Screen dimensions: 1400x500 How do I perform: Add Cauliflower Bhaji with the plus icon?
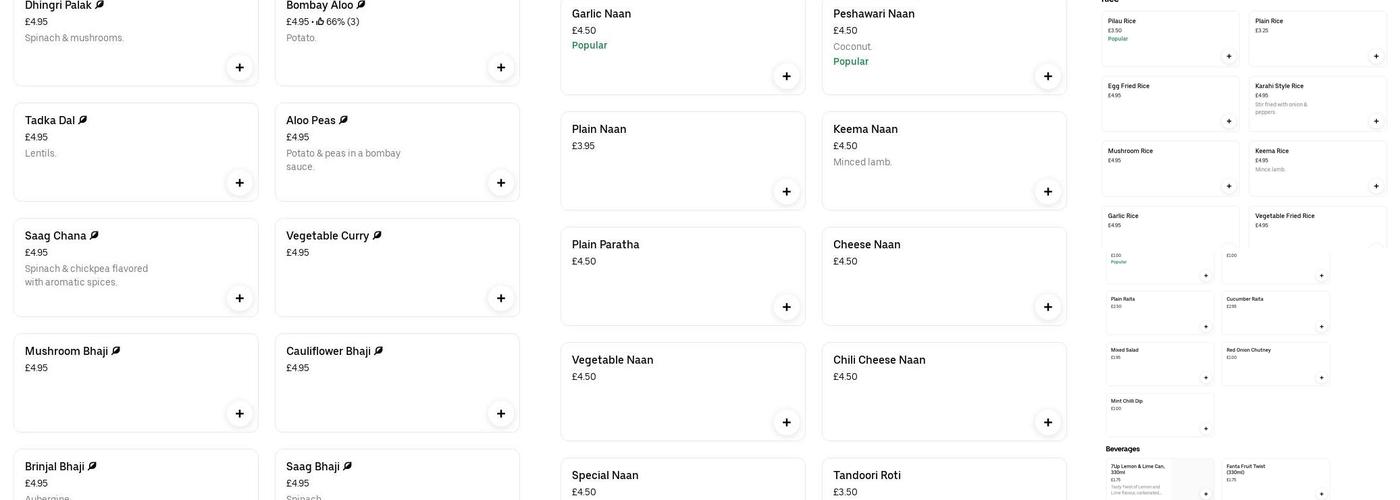(501, 414)
